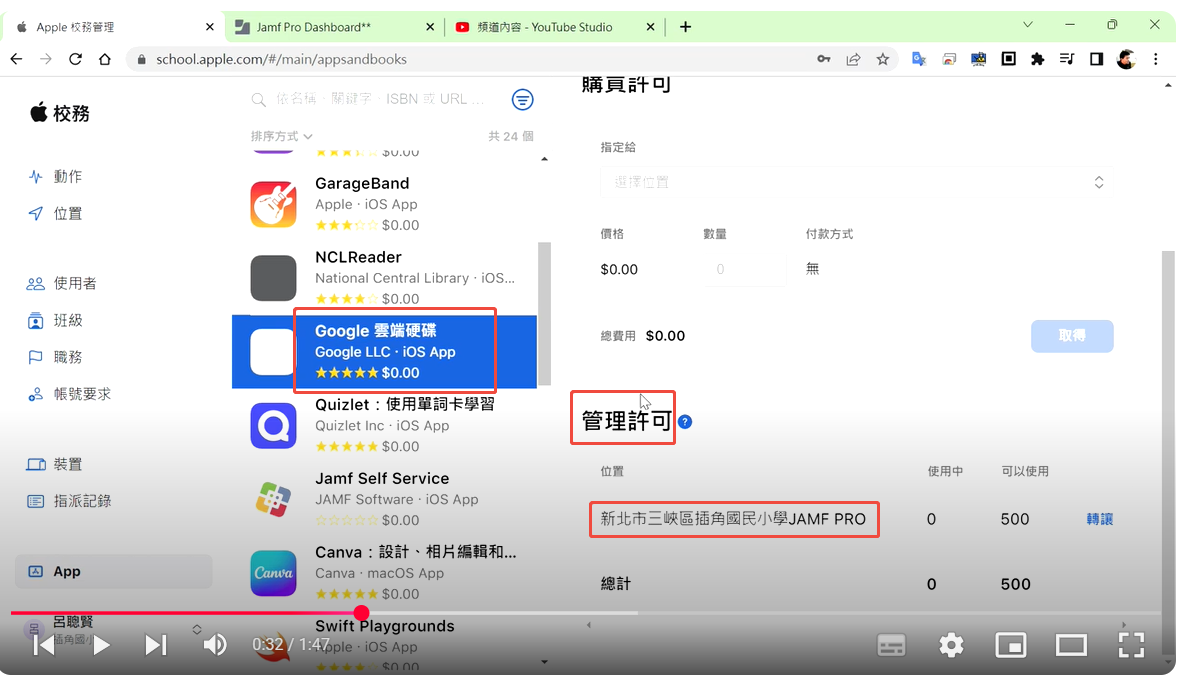Go back in browser history
Viewport: 1182px width, 678px height.
coord(17,59)
